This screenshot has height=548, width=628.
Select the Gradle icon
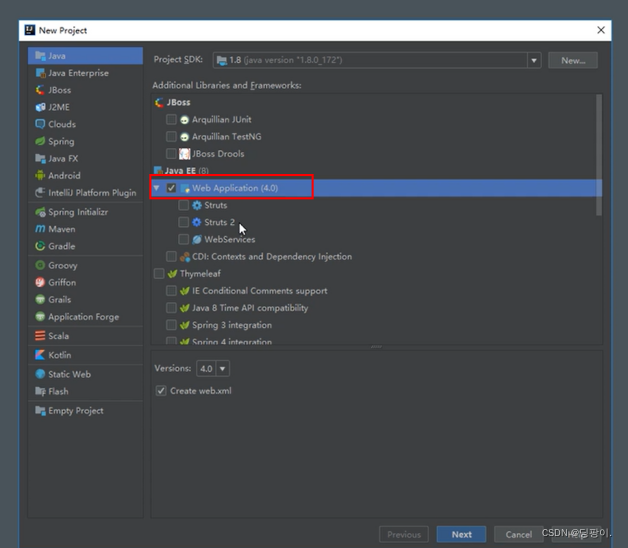pos(40,246)
